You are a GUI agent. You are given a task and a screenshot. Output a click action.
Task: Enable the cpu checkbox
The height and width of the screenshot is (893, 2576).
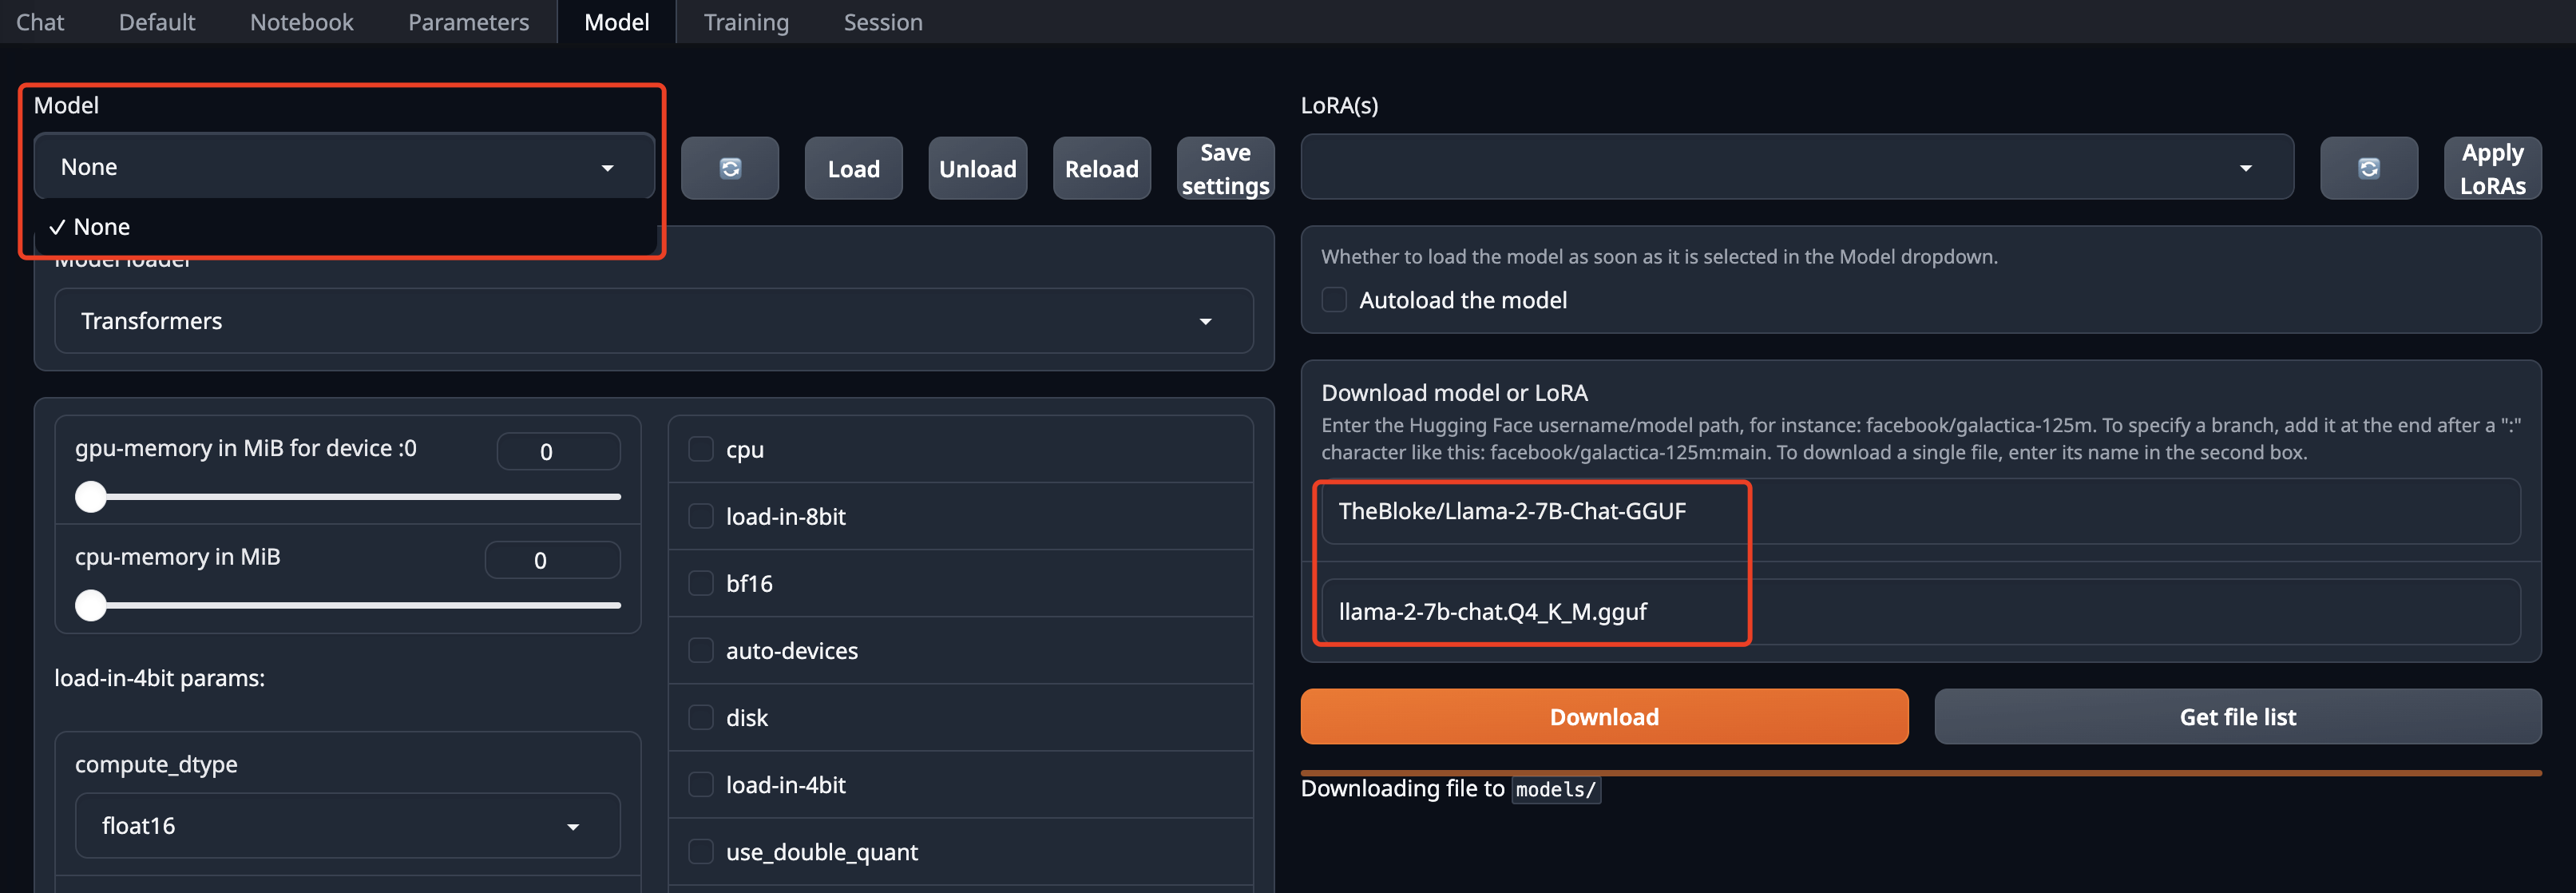701,449
